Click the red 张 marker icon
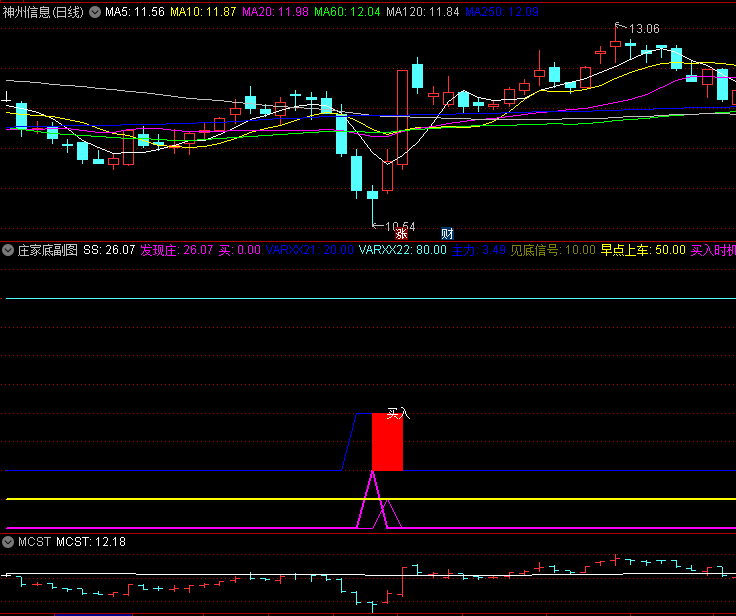 tap(401, 233)
